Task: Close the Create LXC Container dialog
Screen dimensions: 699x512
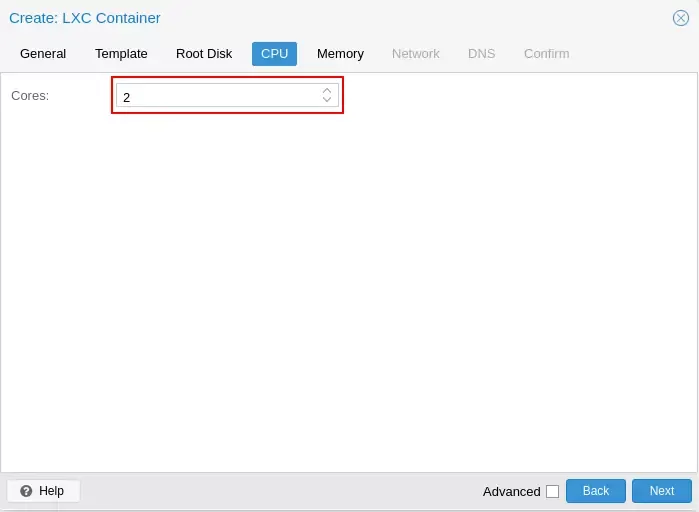Action: click(x=680, y=18)
